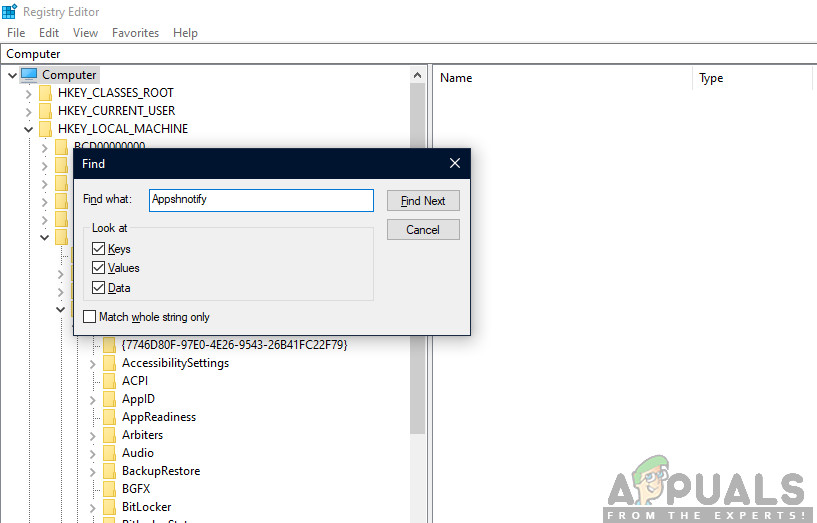Image resolution: width=817 pixels, height=523 pixels.
Task: Expand the Arbiters node
Action: (93, 435)
